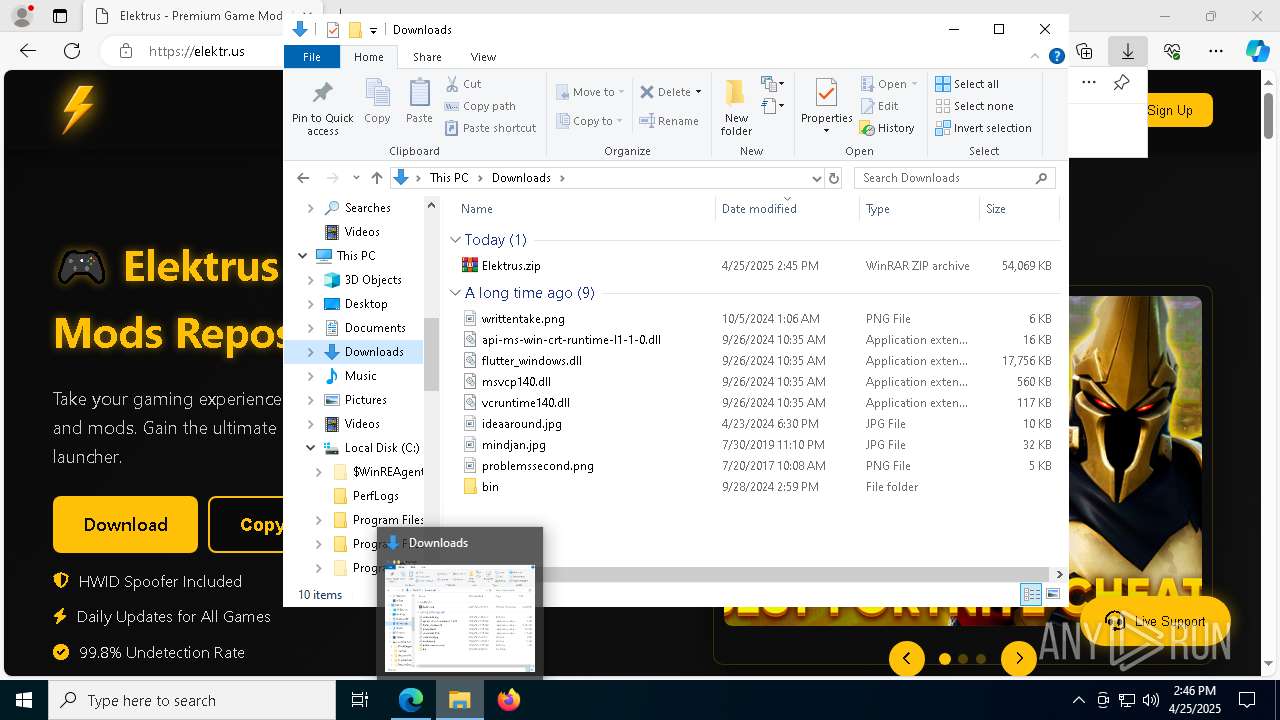Select Music in navigation pane
Screen dimensions: 1280x720
[360, 376]
